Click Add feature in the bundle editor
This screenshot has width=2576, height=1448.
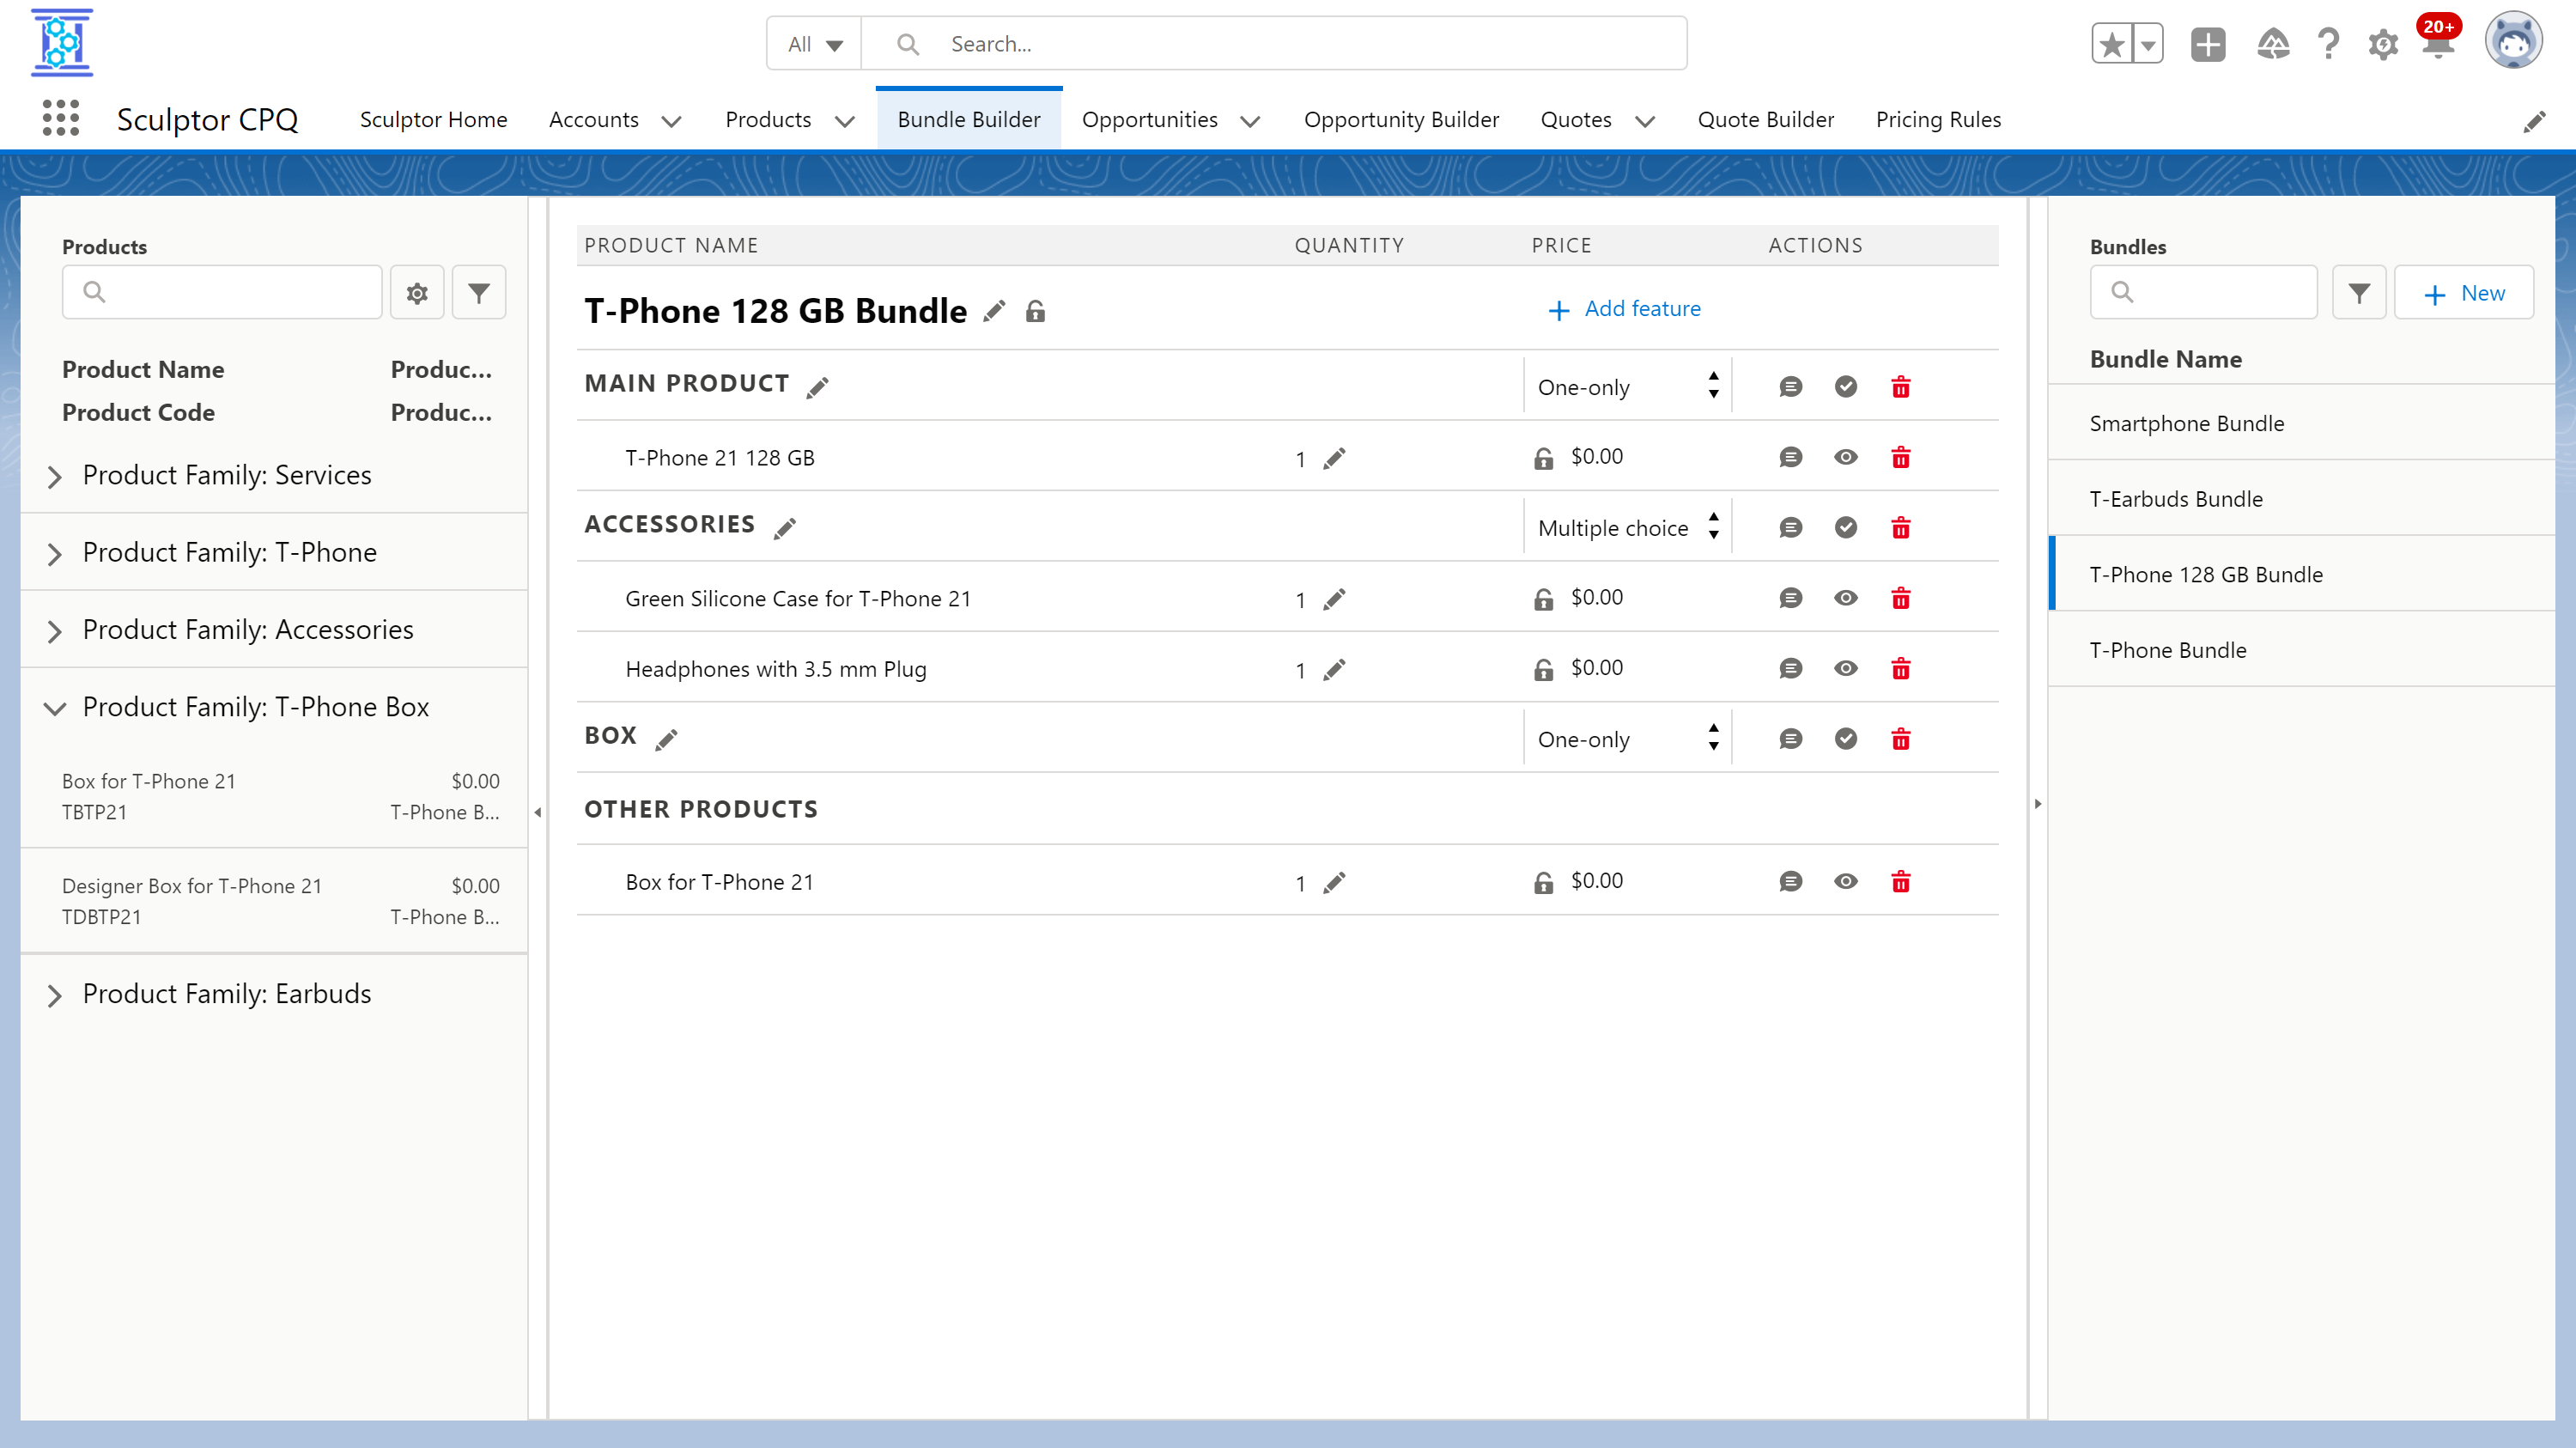pyautogui.click(x=1624, y=308)
